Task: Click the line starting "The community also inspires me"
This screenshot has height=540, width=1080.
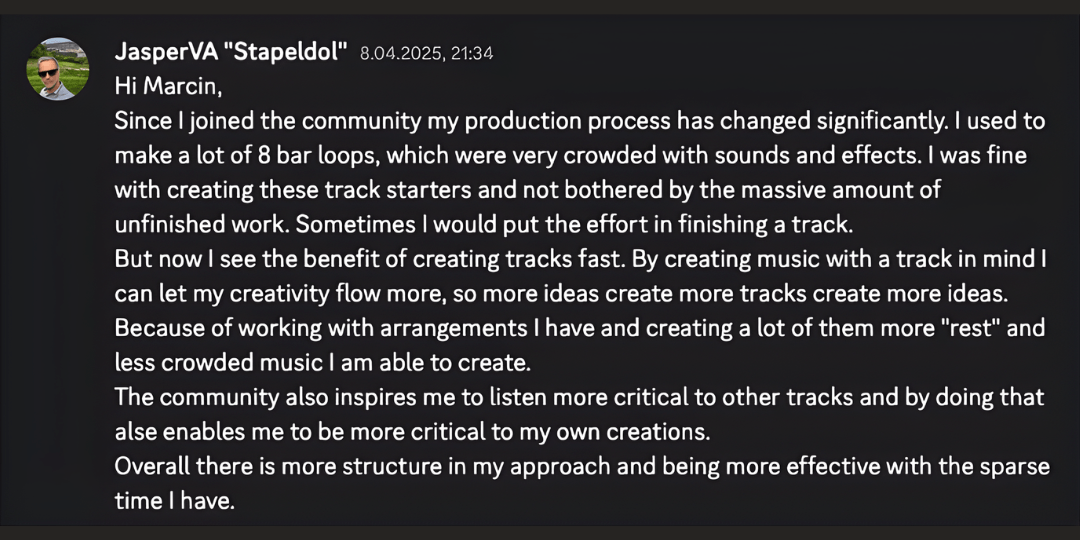Action: pyautogui.click(x=579, y=397)
